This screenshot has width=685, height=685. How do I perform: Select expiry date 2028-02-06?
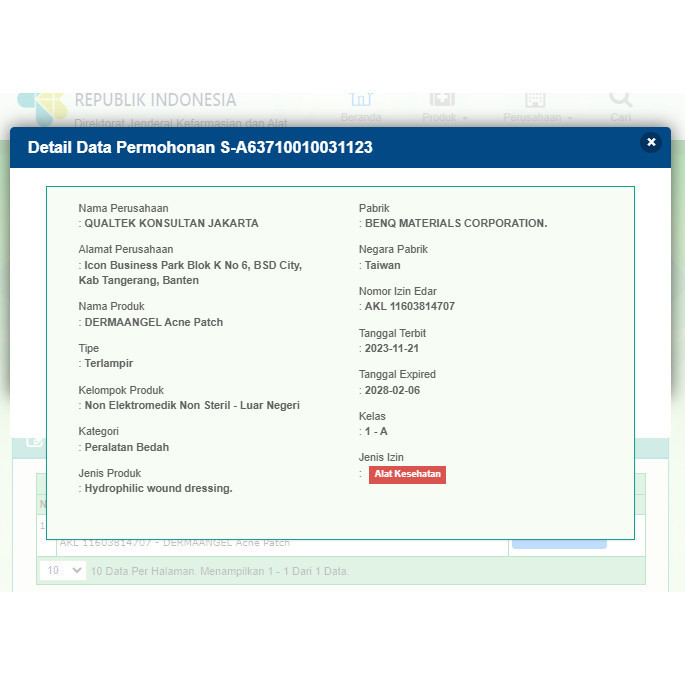[x=392, y=390]
